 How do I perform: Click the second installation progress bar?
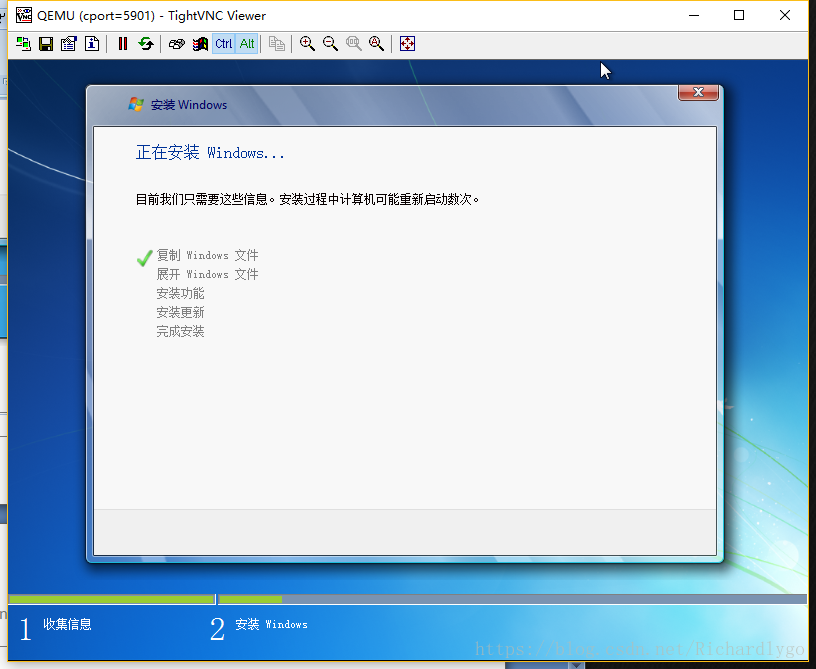click(x=513, y=599)
